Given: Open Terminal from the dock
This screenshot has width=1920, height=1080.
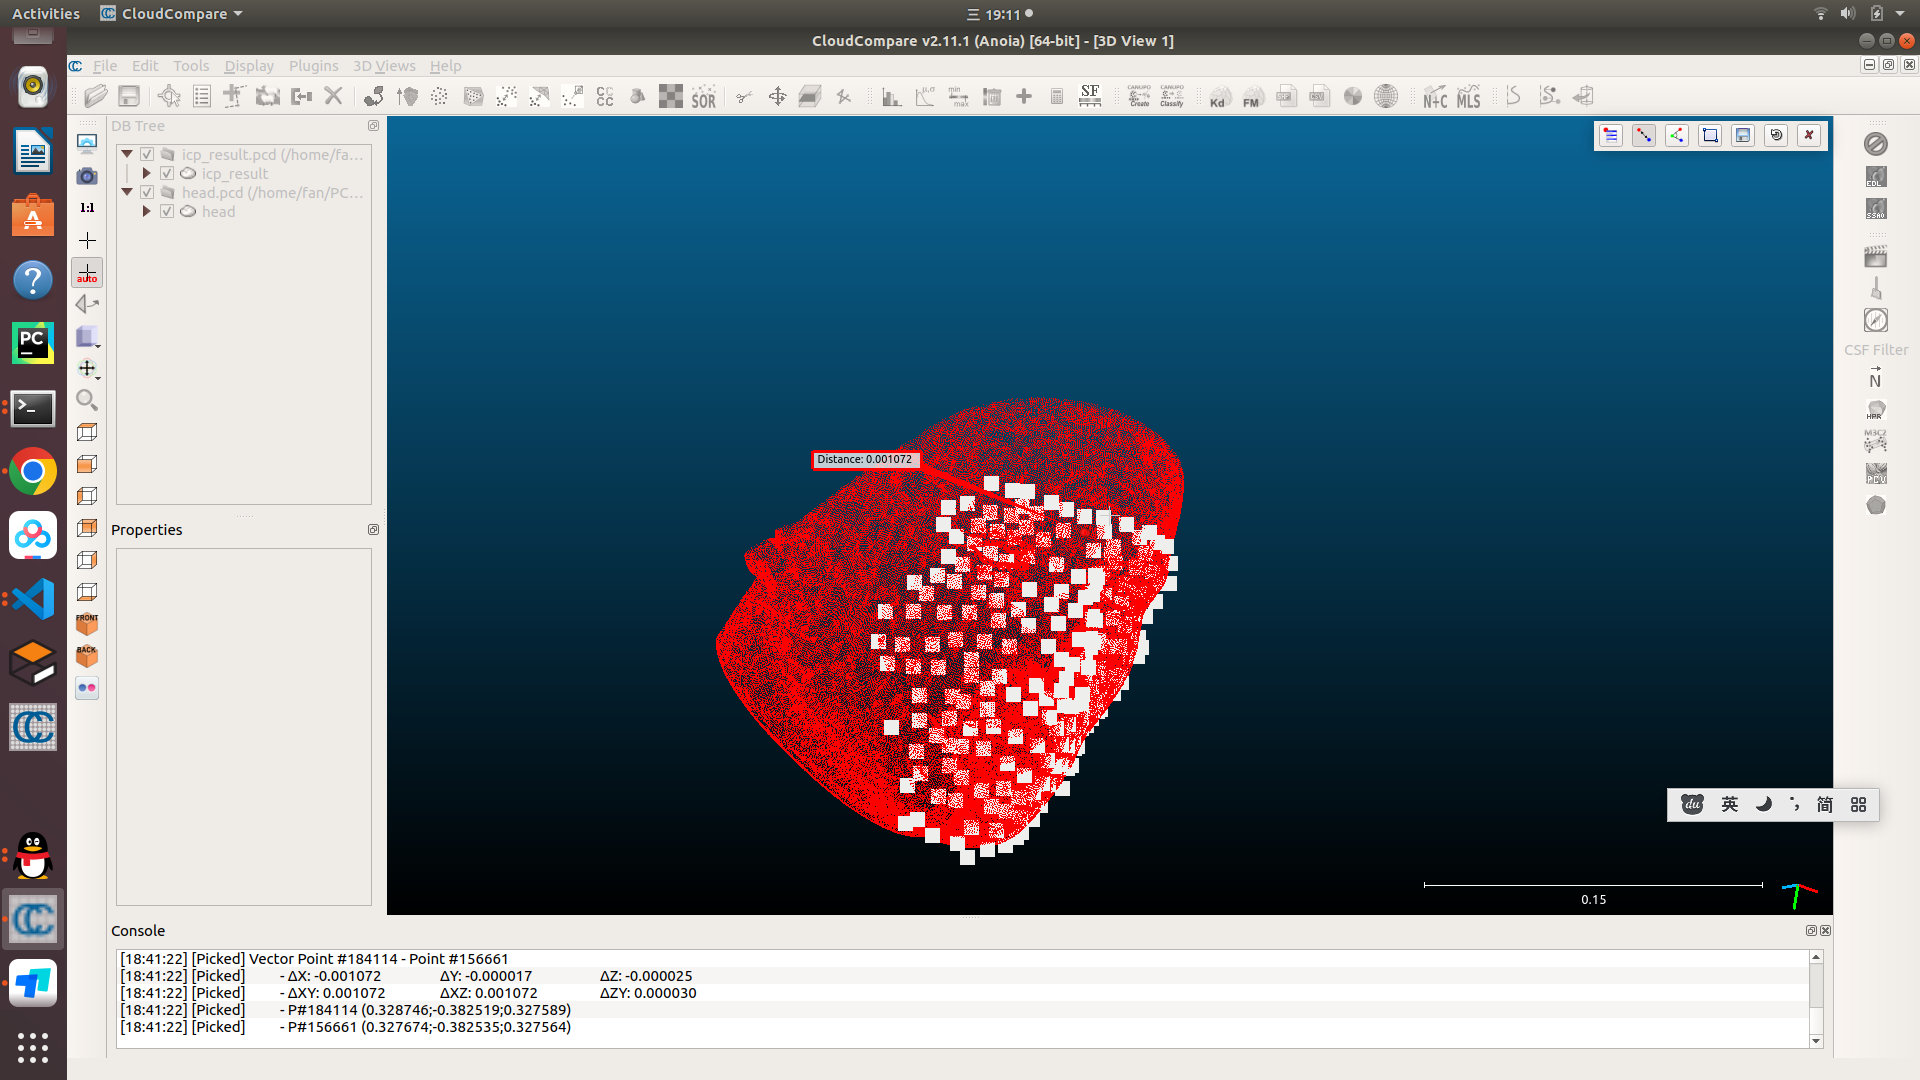Looking at the screenshot, I should coord(33,408).
